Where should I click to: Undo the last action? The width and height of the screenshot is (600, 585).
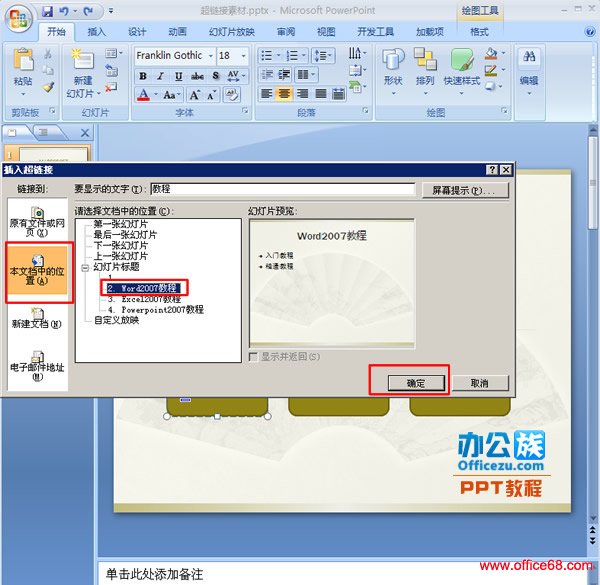point(64,11)
